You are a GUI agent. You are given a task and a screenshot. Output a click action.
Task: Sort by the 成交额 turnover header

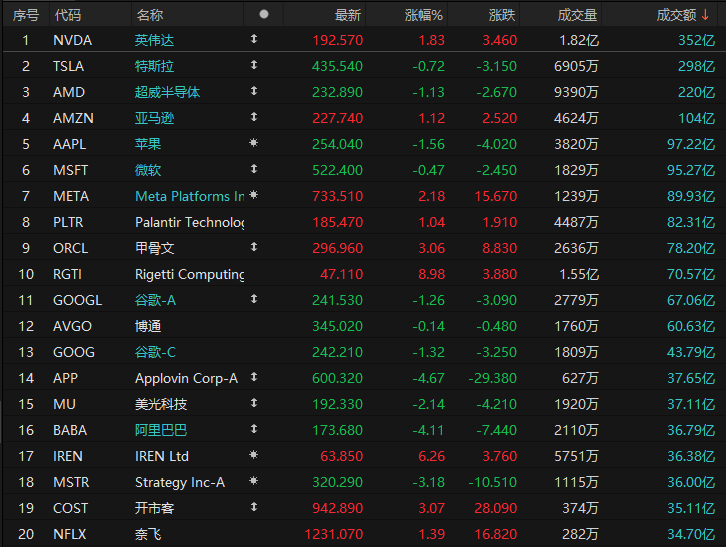[x=676, y=15]
